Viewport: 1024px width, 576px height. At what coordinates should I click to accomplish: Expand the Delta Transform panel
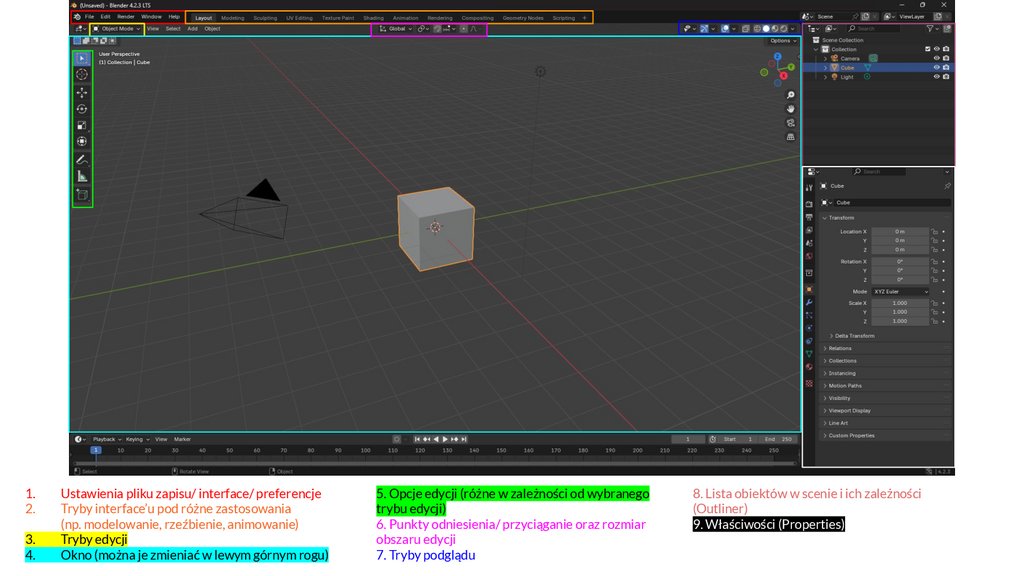[x=854, y=336]
